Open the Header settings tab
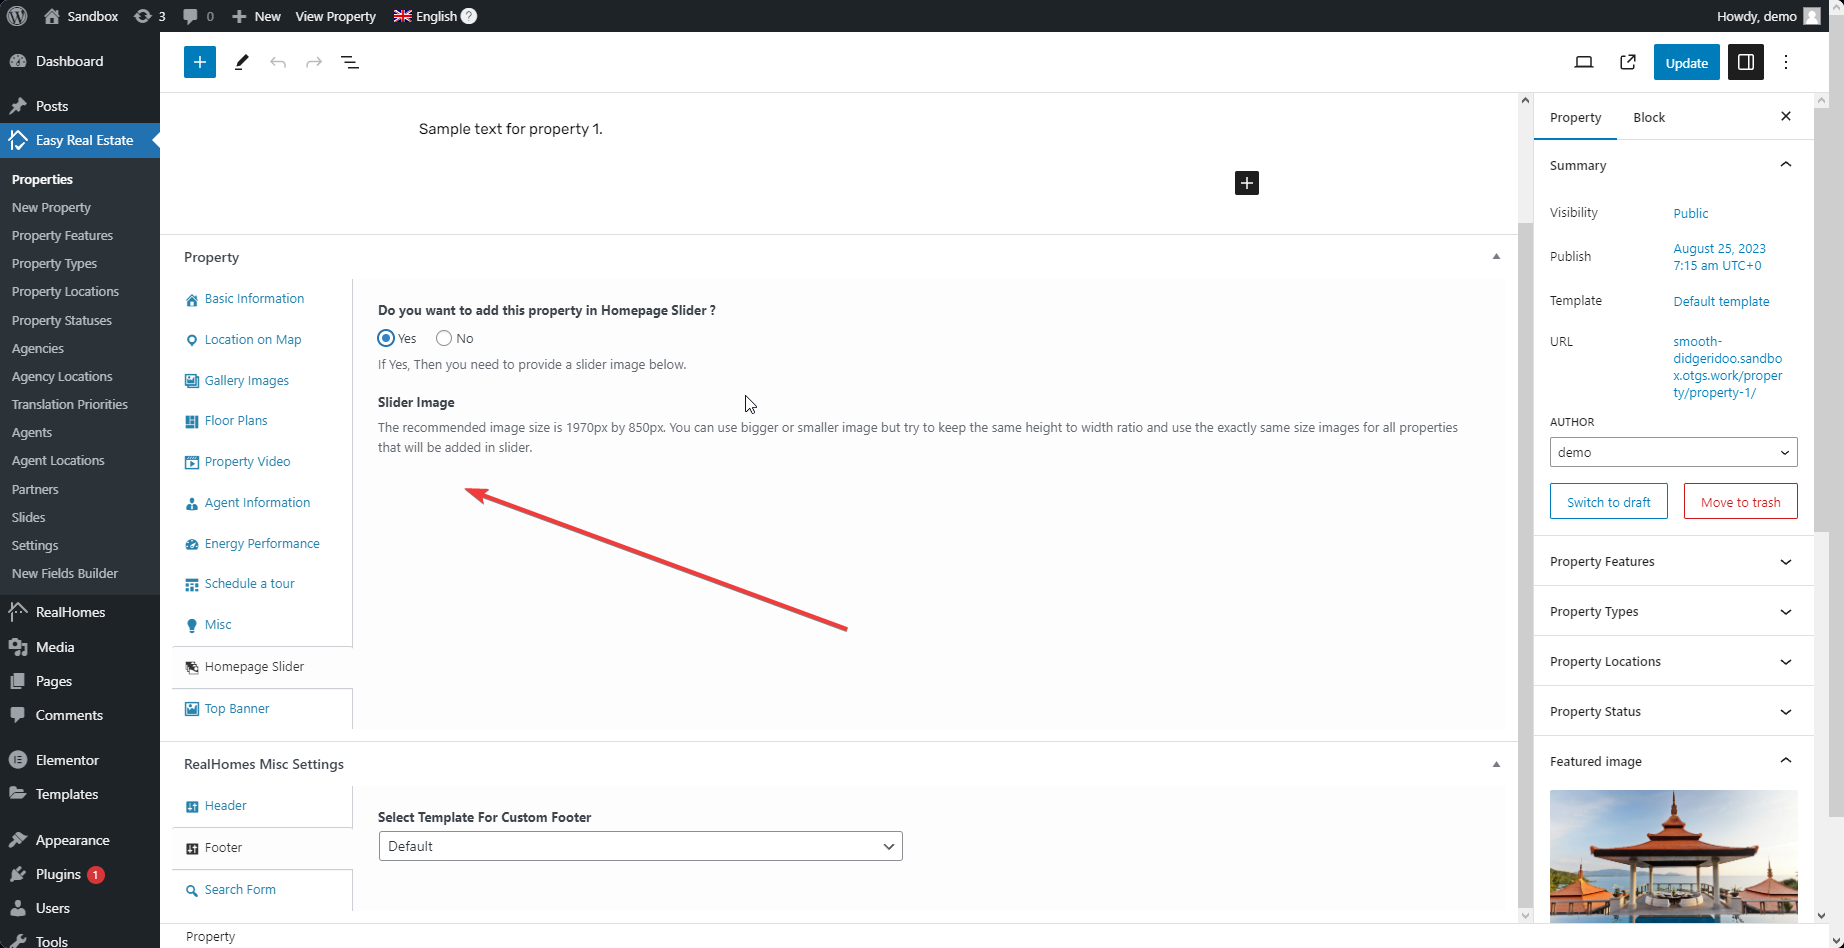Viewport: 1844px width, 948px height. click(x=225, y=805)
